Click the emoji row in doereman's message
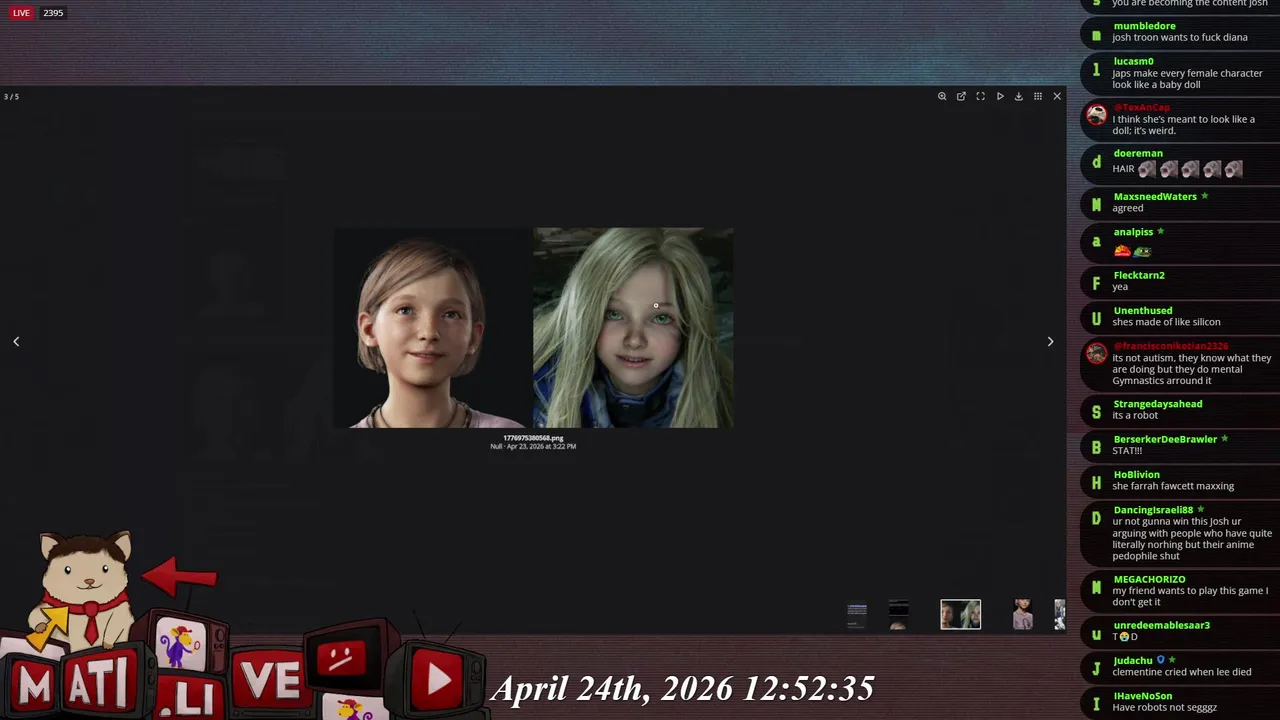 1190,169
